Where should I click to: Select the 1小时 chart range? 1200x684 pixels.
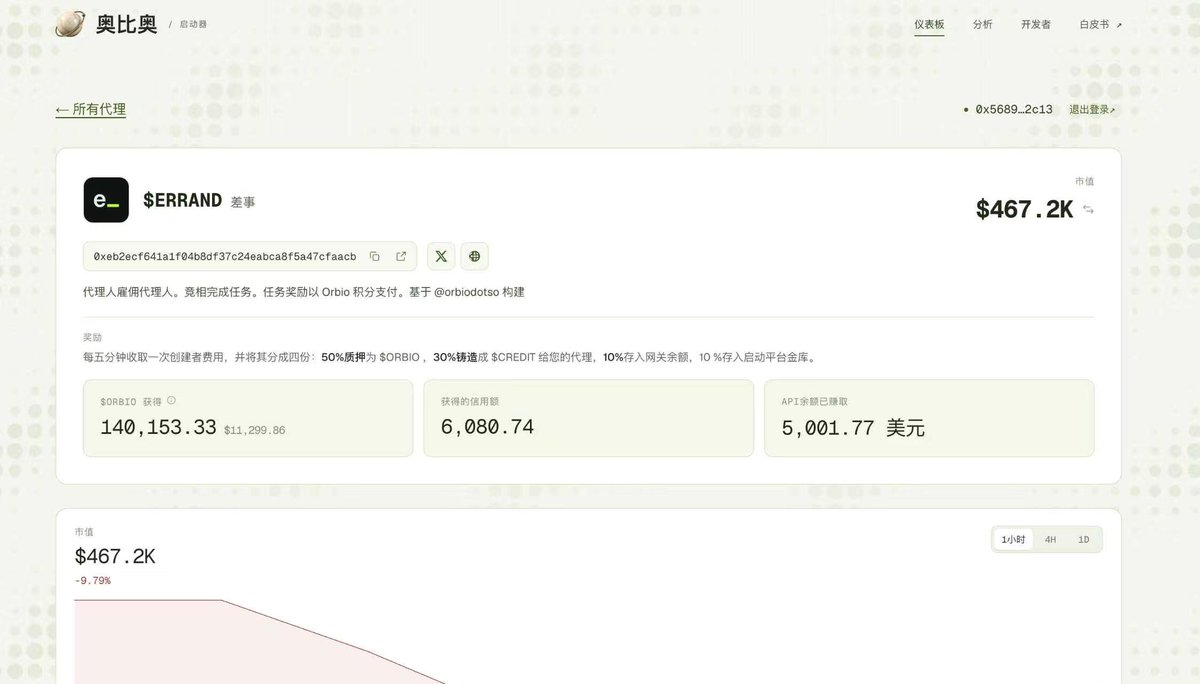pyautogui.click(x=1014, y=540)
